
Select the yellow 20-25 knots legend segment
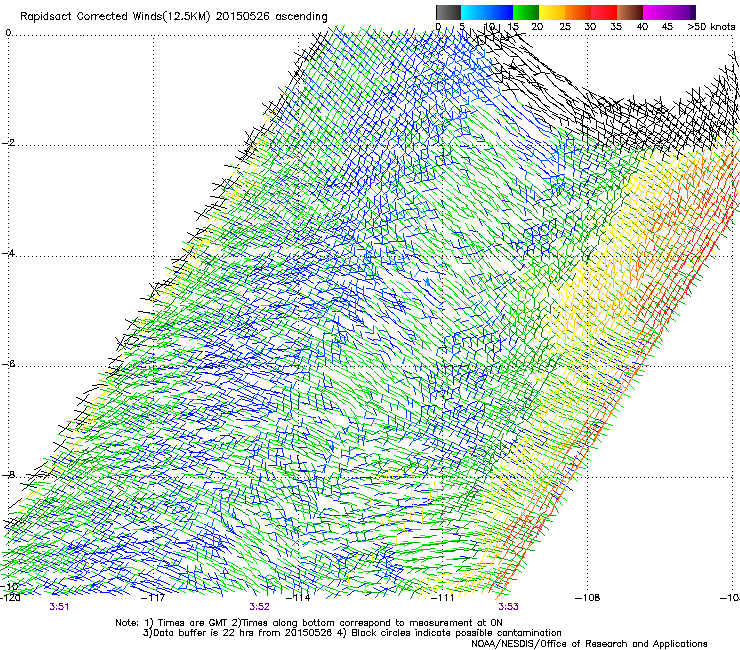[x=552, y=12]
